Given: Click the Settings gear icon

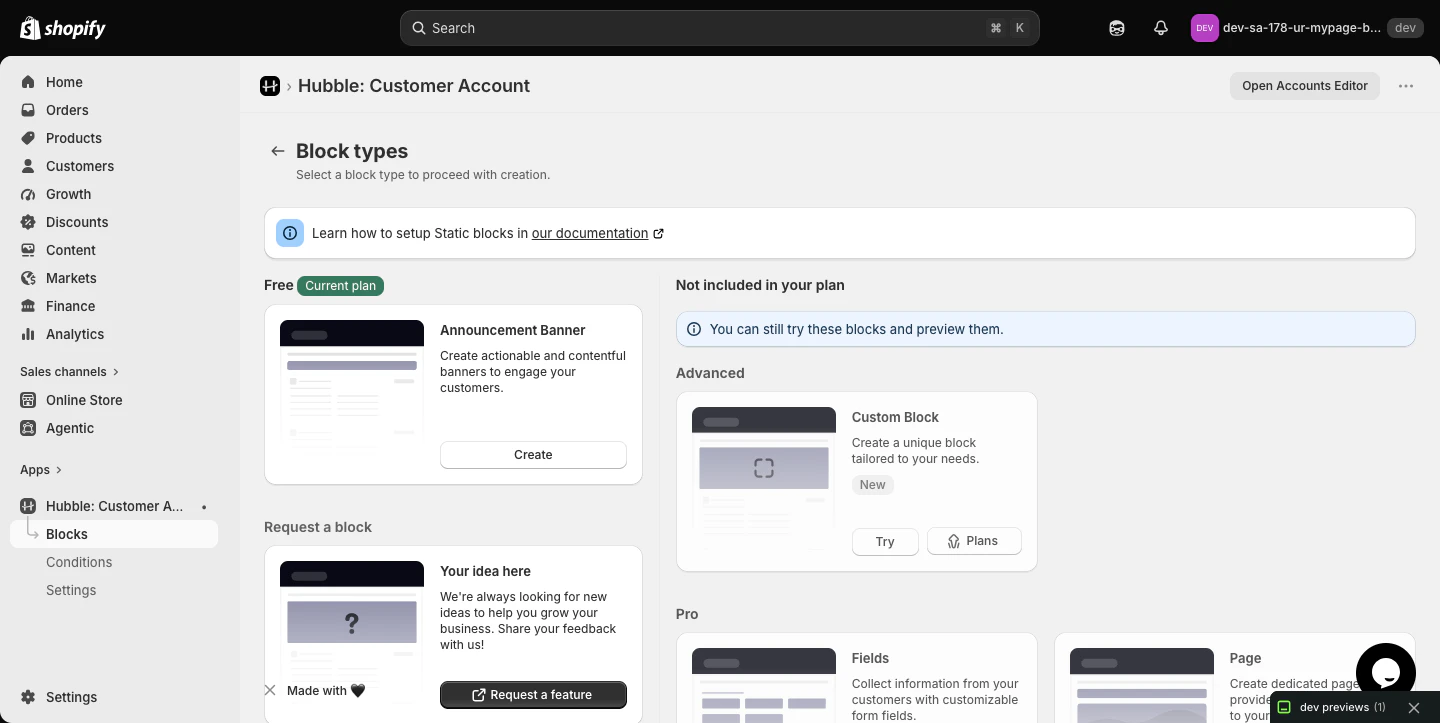Looking at the screenshot, I should coord(28,697).
